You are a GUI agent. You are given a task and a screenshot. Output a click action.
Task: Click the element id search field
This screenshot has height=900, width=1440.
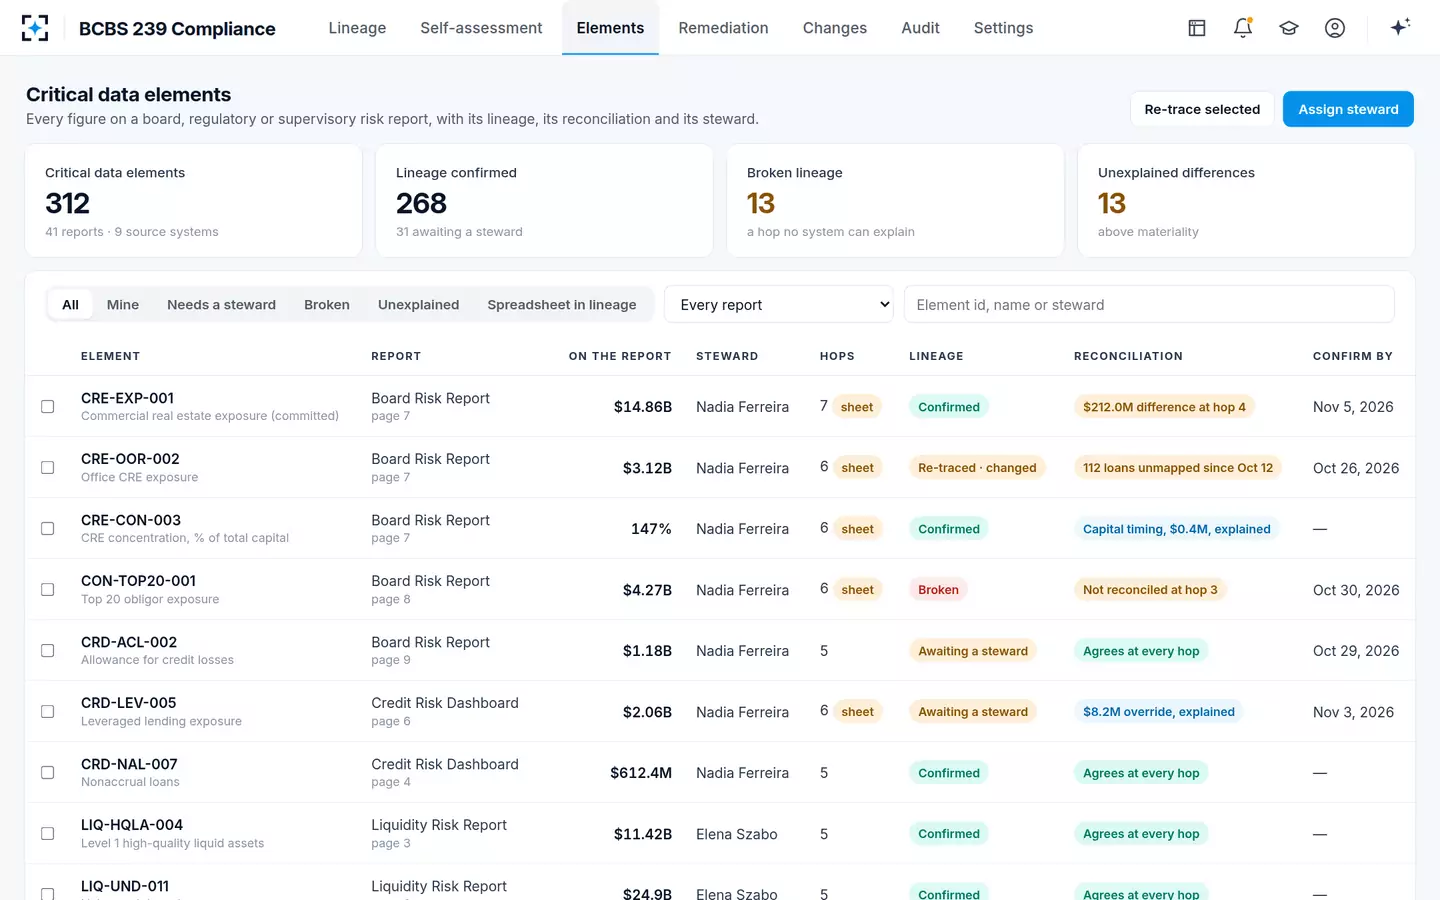click(x=1149, y=304)
